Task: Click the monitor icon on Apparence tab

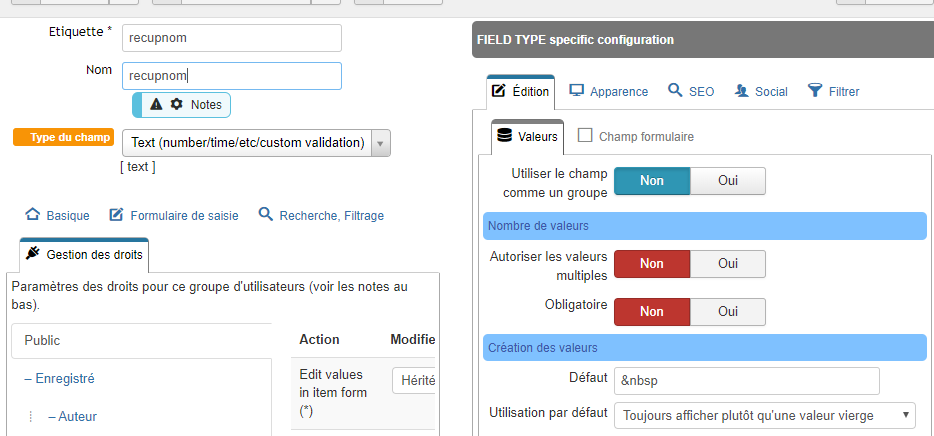Action: click(x=576, y=91)
